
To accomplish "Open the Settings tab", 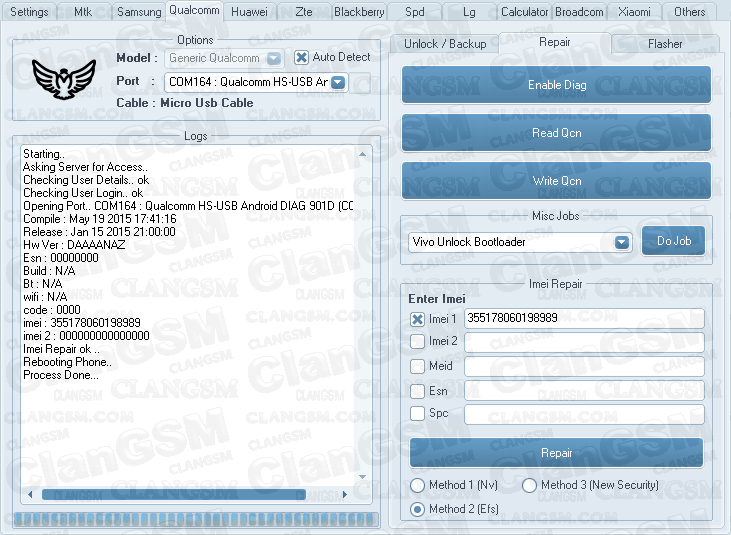I will [x=29, y=12].
